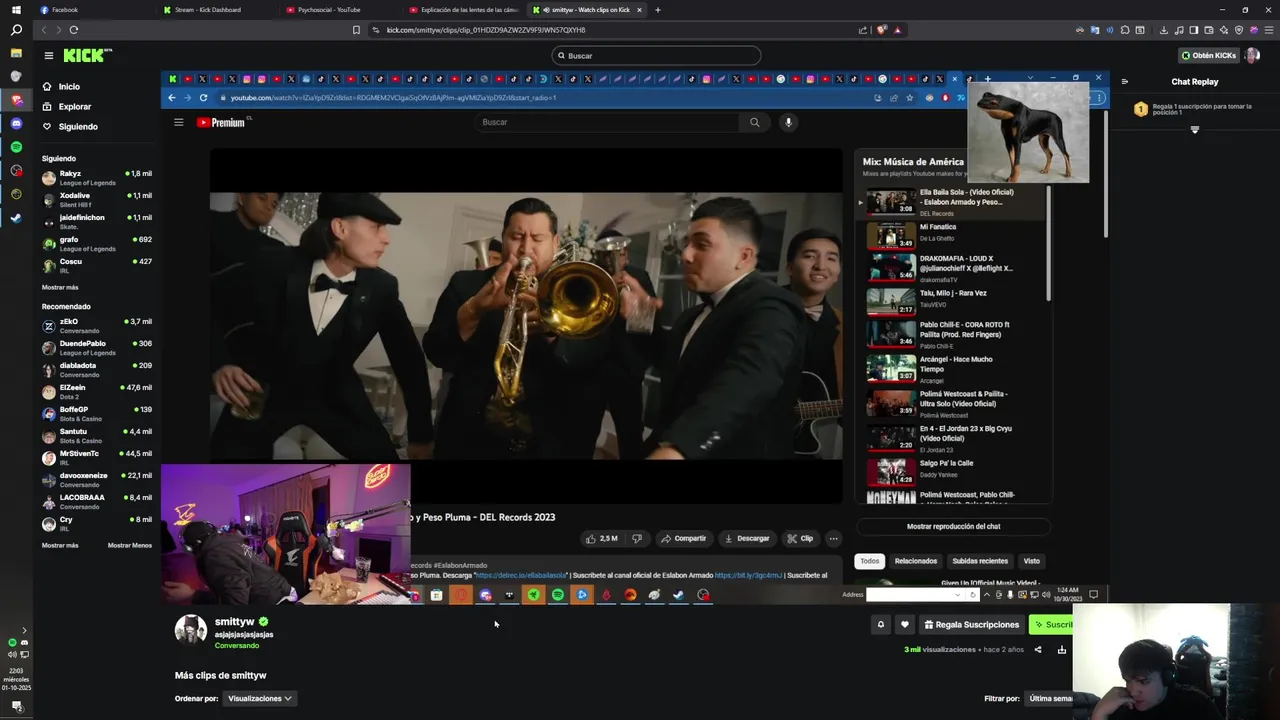This screenshot has height=720, width=1280.
Task: Click the clip video player area
Action: tap(634, 338)
